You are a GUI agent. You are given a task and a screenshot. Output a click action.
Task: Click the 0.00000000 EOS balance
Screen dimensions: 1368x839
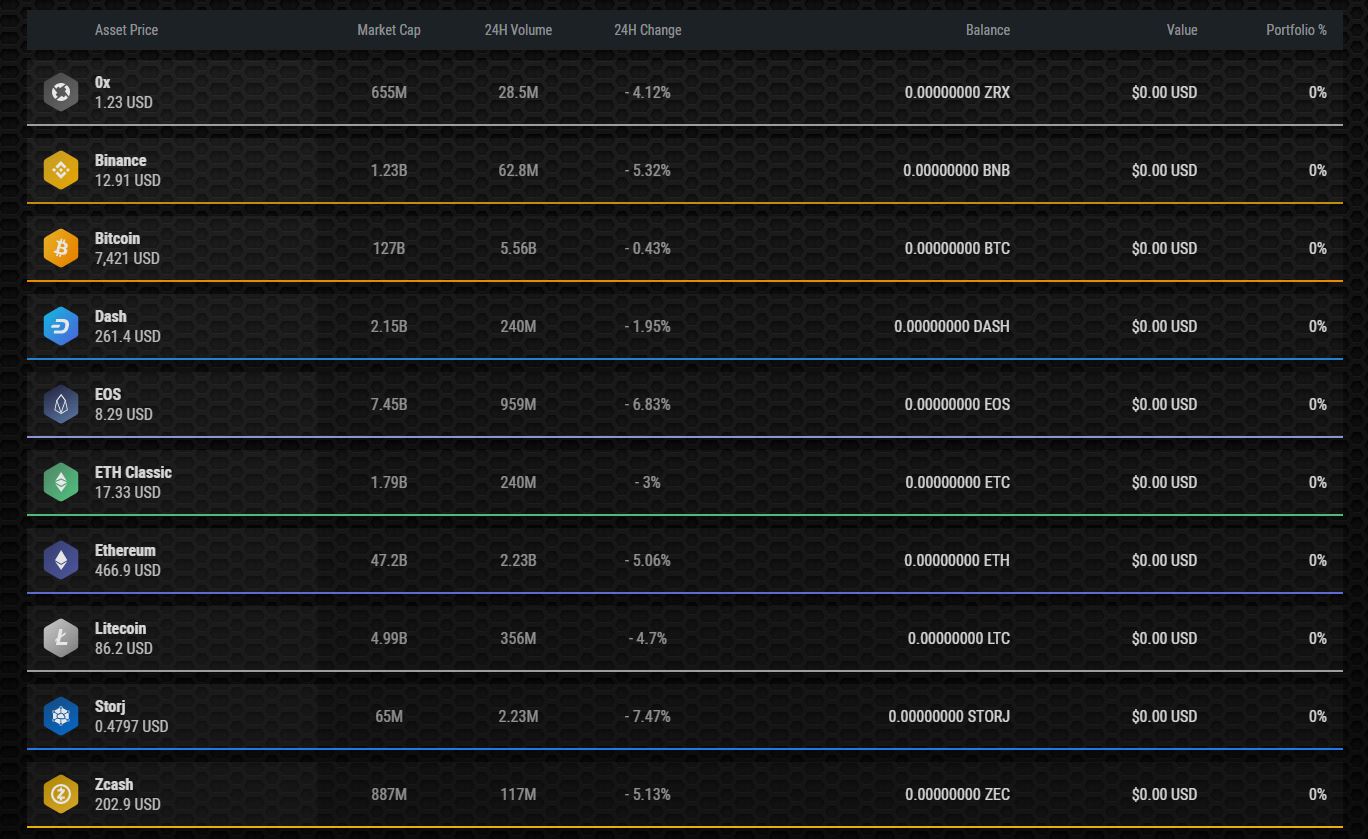[957, 404]
